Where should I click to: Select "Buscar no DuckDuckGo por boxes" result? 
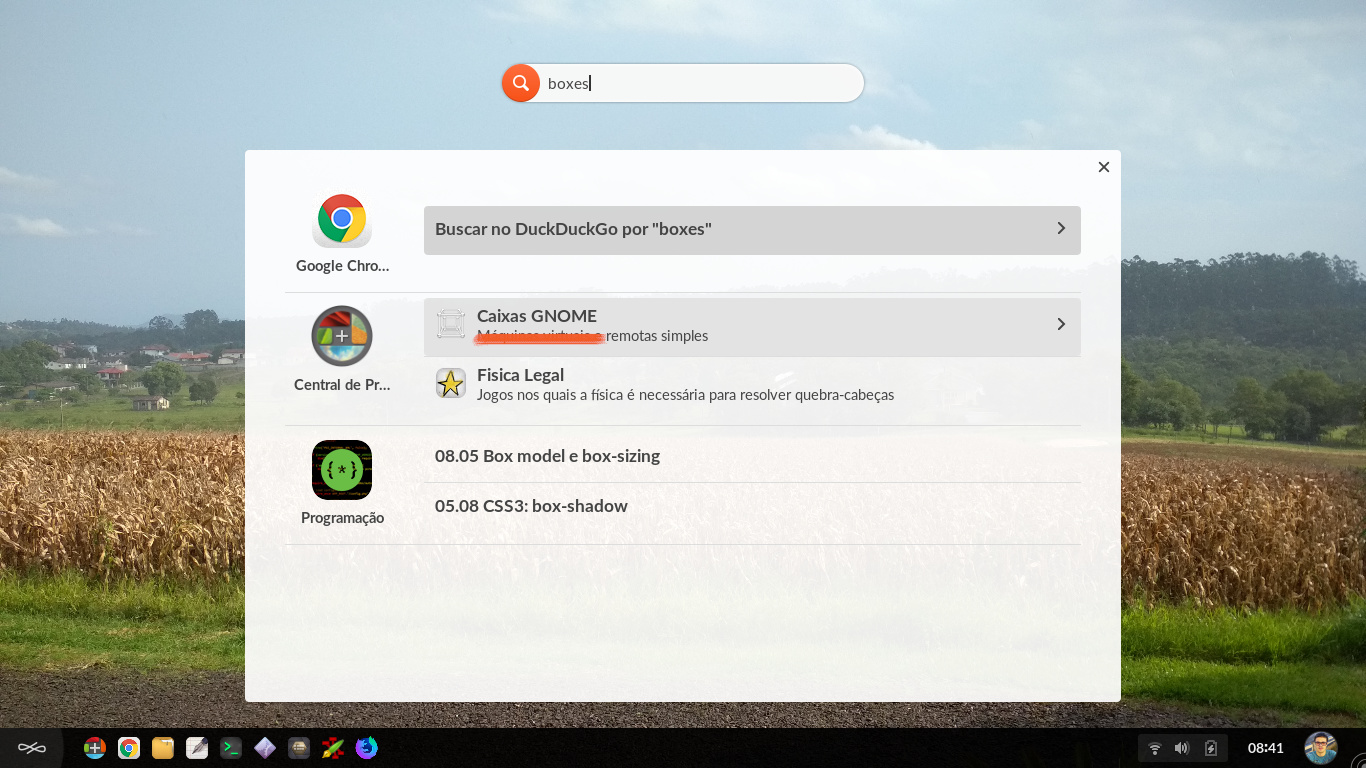coord(752,230)
